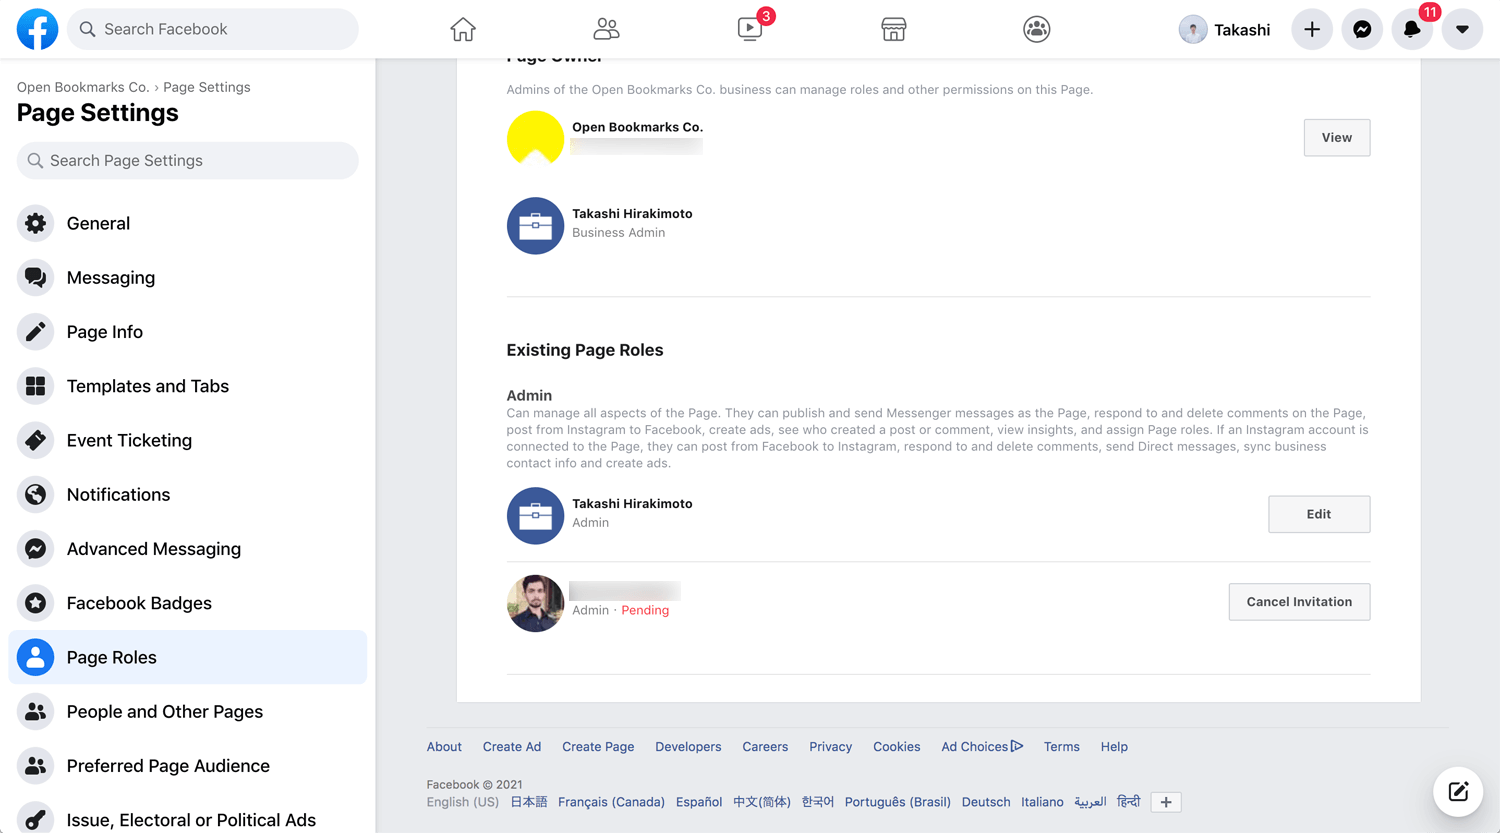1500x833 pixels.
Task: Switch language to Español
Action: 699,802
